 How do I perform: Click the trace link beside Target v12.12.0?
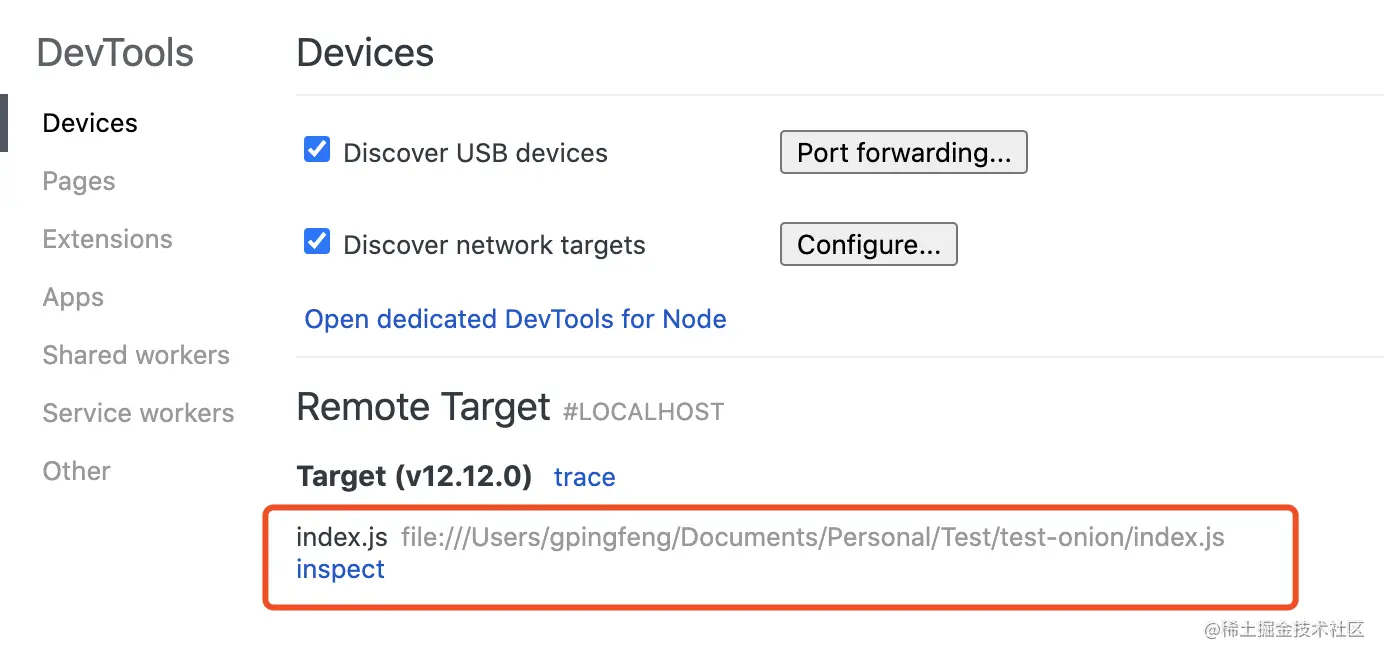pos(584,477)
